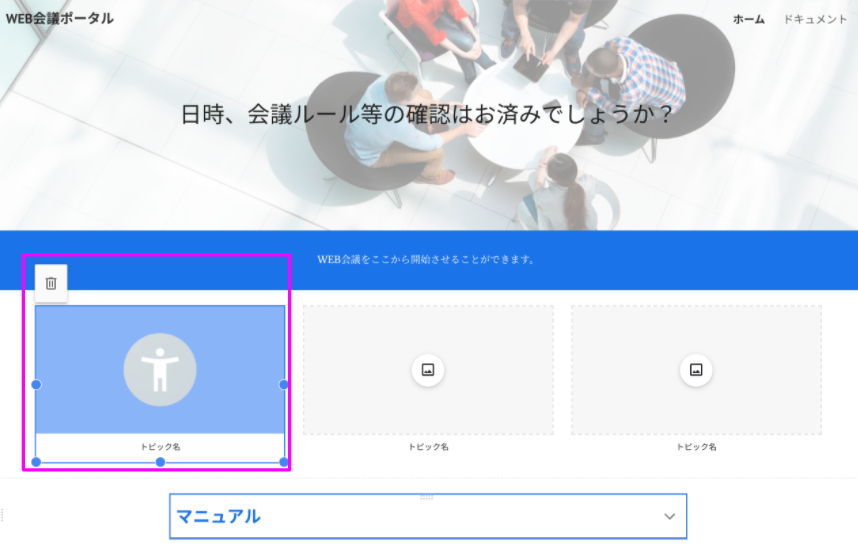Open the ホーム navigation tab
858x551 pixels.
click(748, 19)
